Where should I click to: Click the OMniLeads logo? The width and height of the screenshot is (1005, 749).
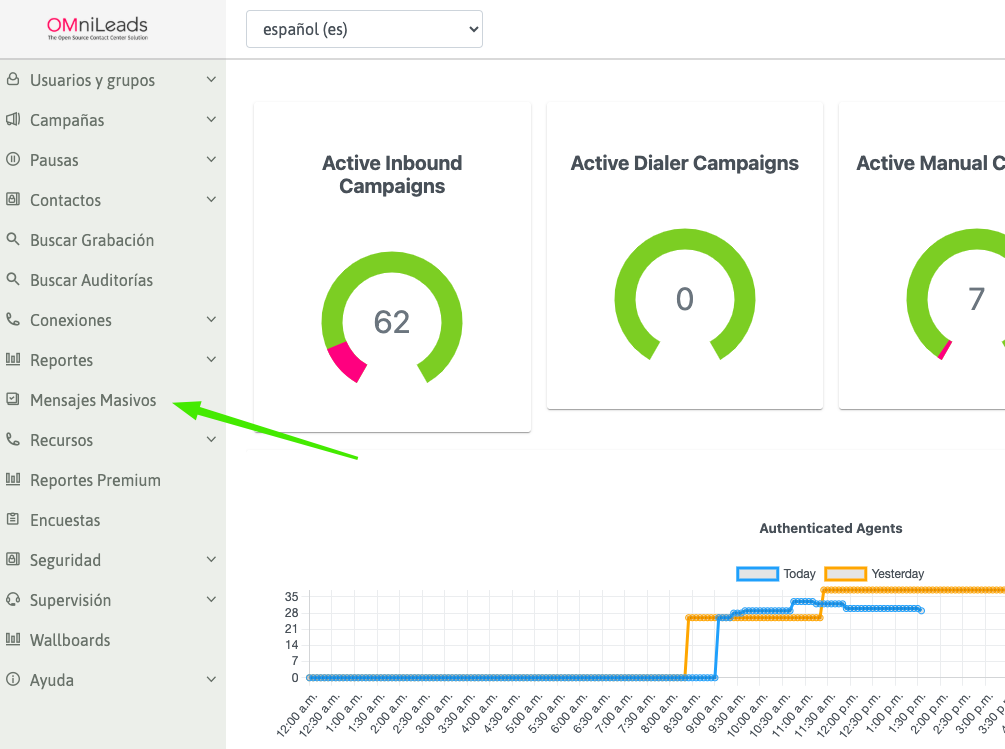[x=98, y=28]
